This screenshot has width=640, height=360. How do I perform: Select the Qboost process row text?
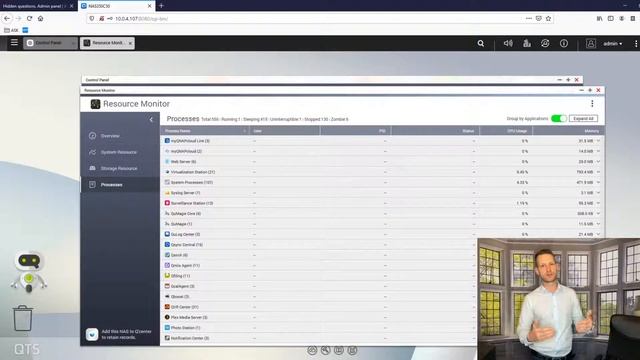click(180, 296)
